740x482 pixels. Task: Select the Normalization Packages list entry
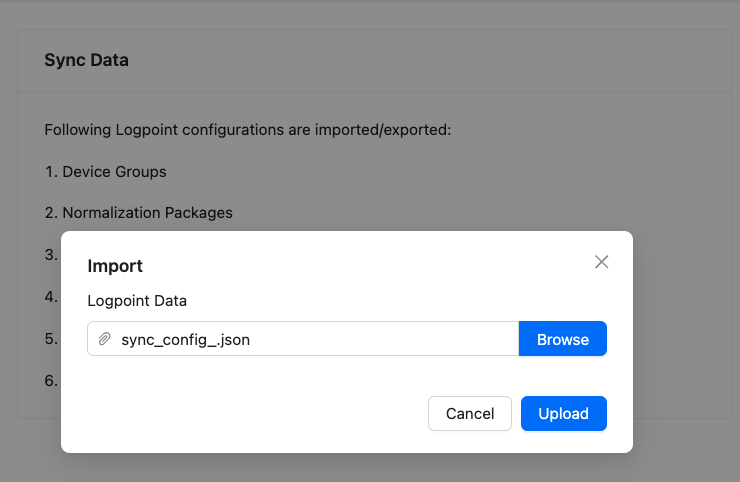pyautogui.click(x=138, y=212)
